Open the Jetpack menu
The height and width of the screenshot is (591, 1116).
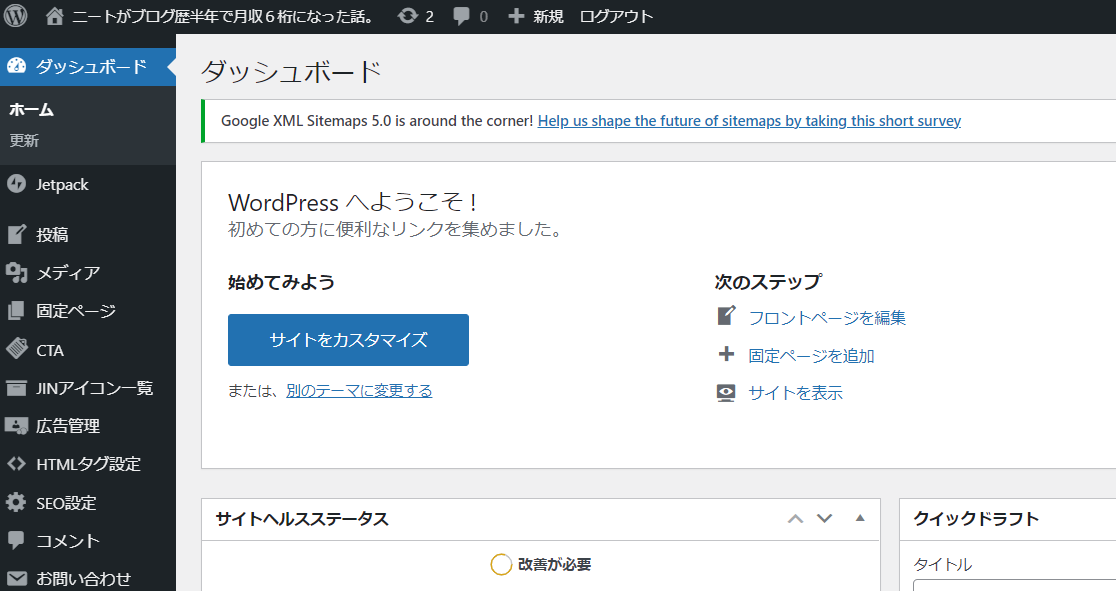[88, 184]
